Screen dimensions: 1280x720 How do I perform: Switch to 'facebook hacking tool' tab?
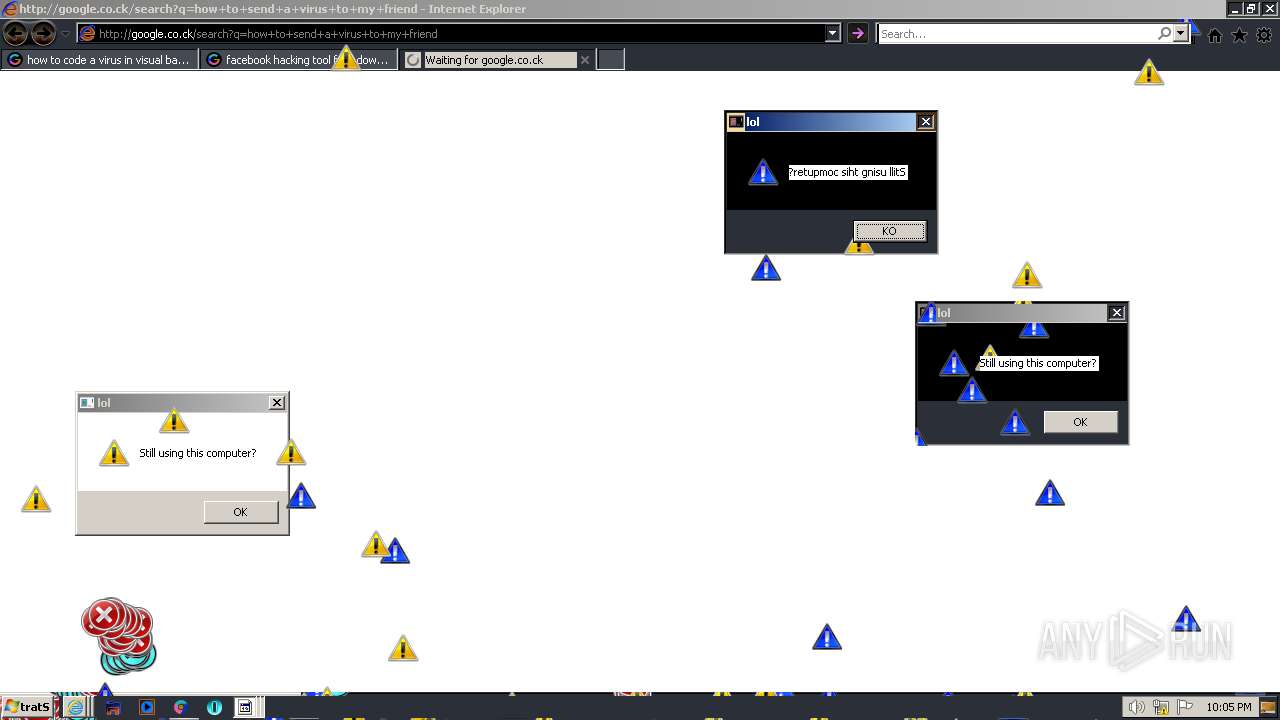pyautogui.click(x=297, y=60)
